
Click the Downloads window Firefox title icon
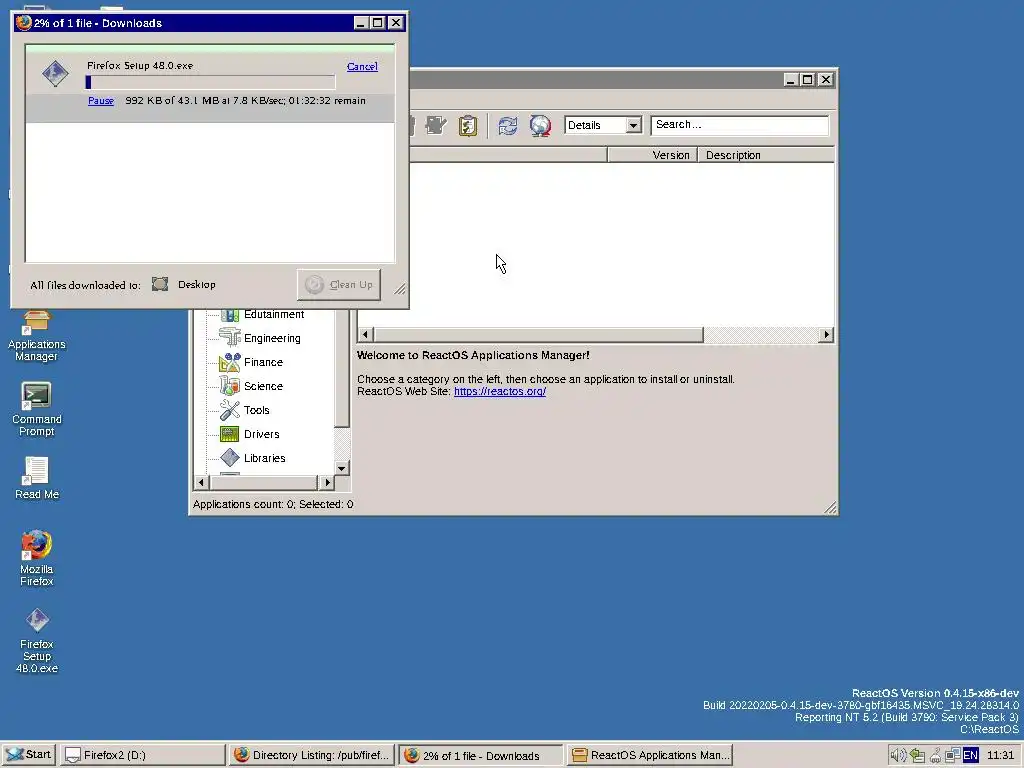tap(24, 23)
